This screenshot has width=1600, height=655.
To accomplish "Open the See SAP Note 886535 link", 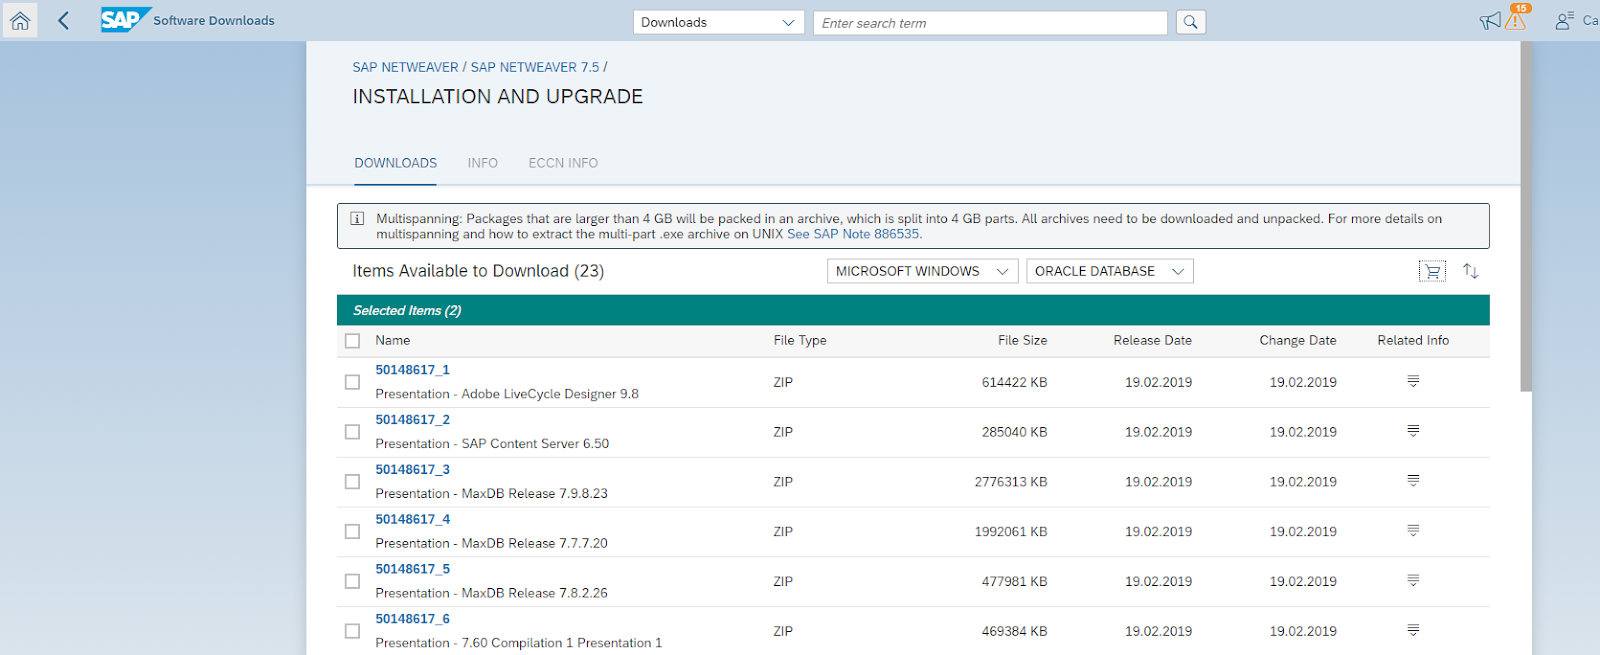I will (x=853, y=234).
